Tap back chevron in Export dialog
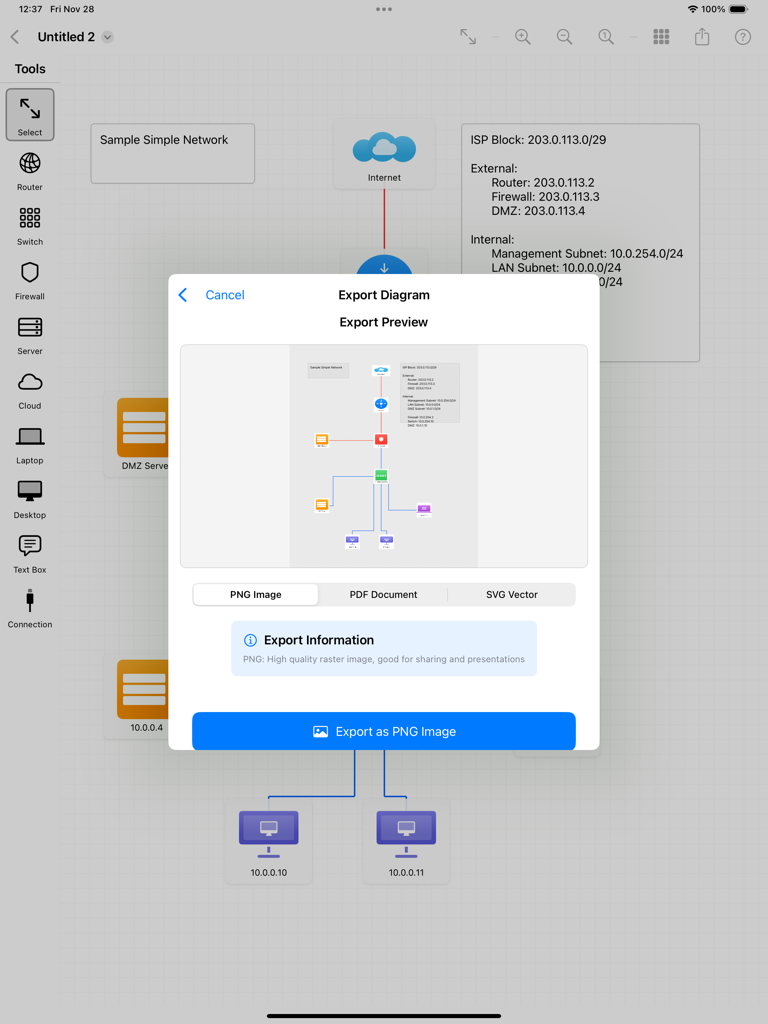 click(x=183, y=295)
